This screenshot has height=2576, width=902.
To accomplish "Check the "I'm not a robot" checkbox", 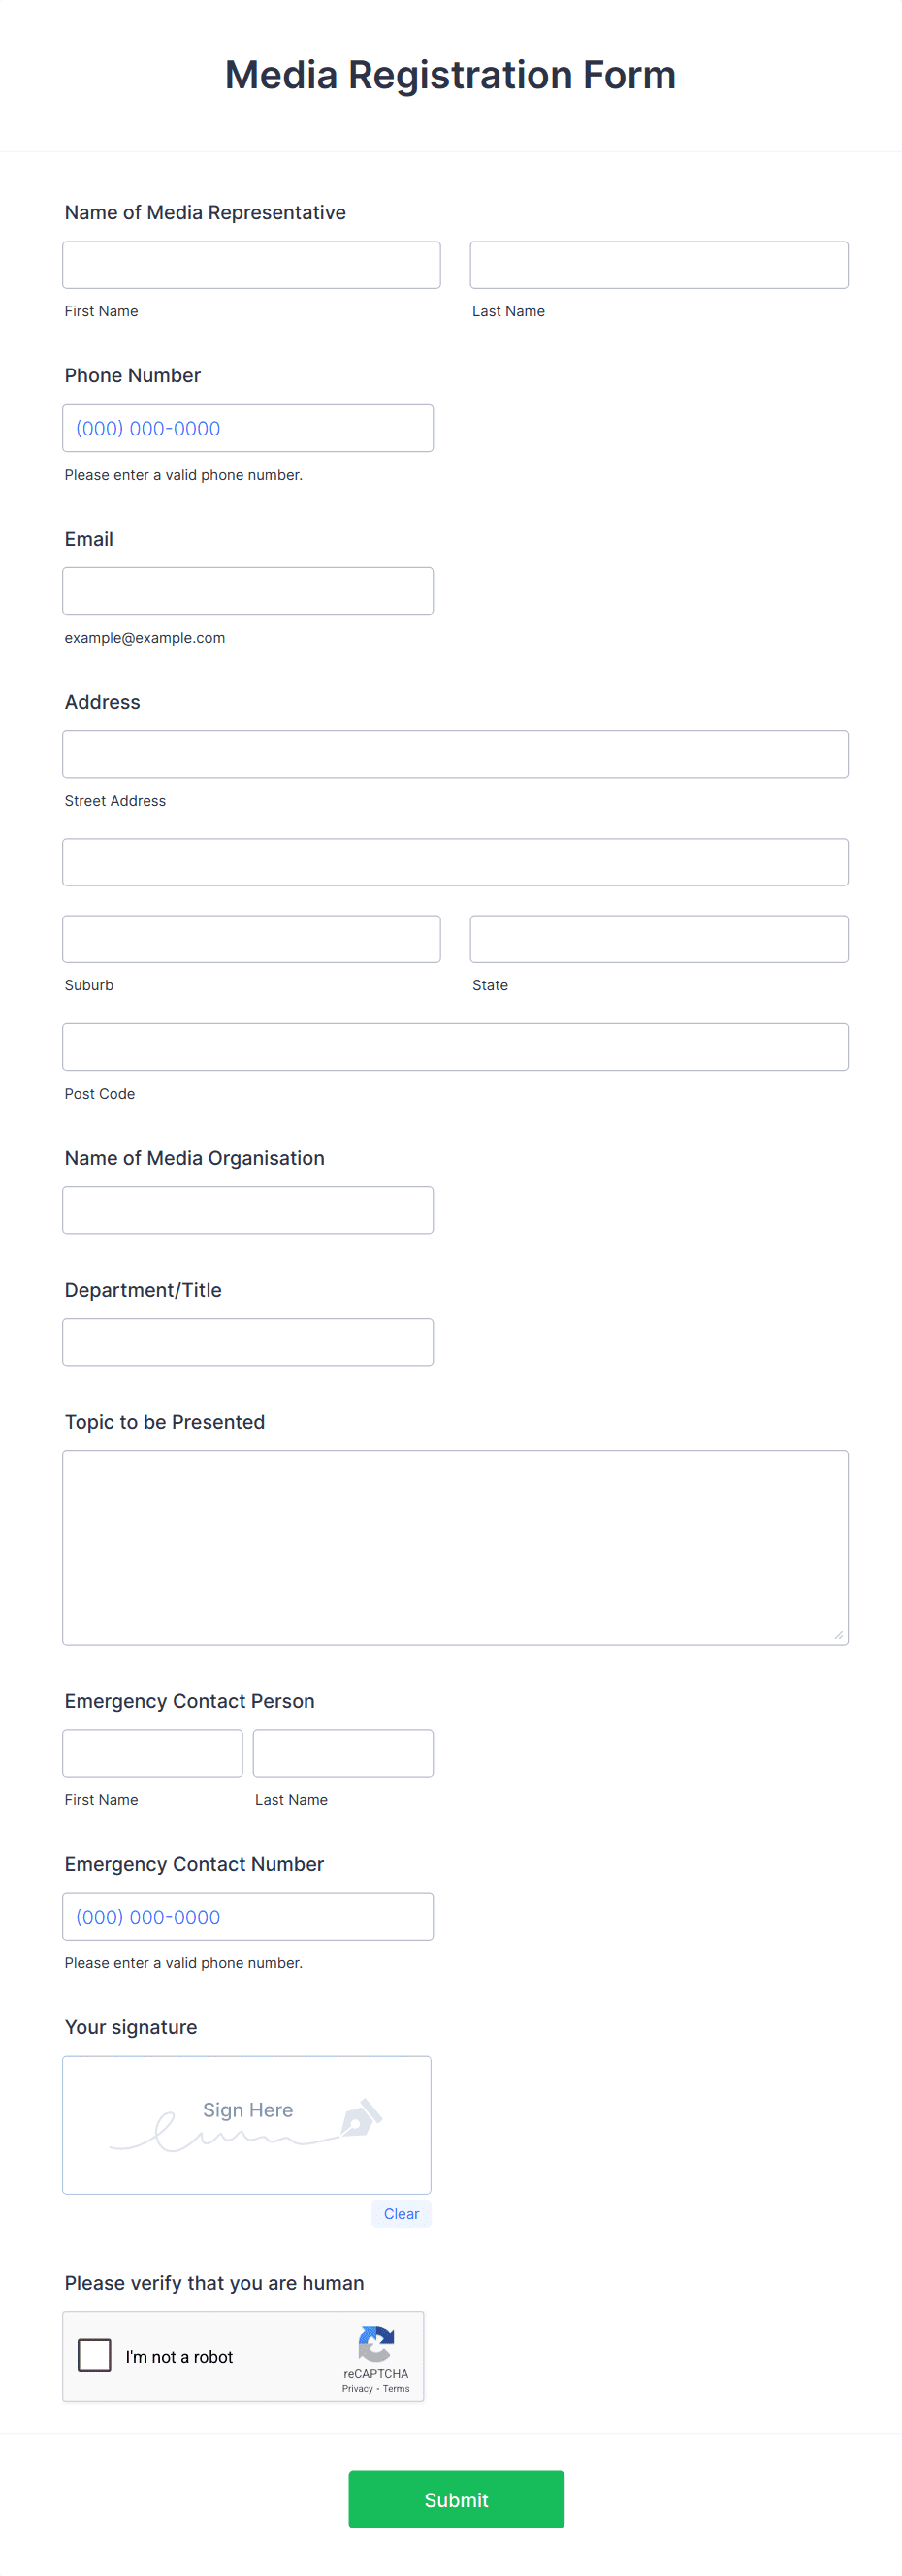I will [94, 2356].
